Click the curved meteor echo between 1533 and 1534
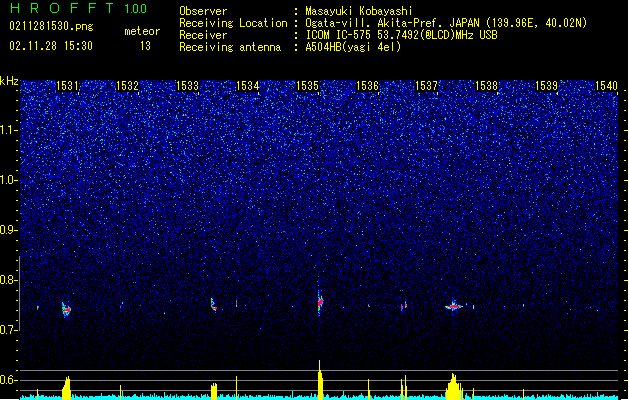The image size is (629, 400). pyautogui.click(x=213, y=305)
